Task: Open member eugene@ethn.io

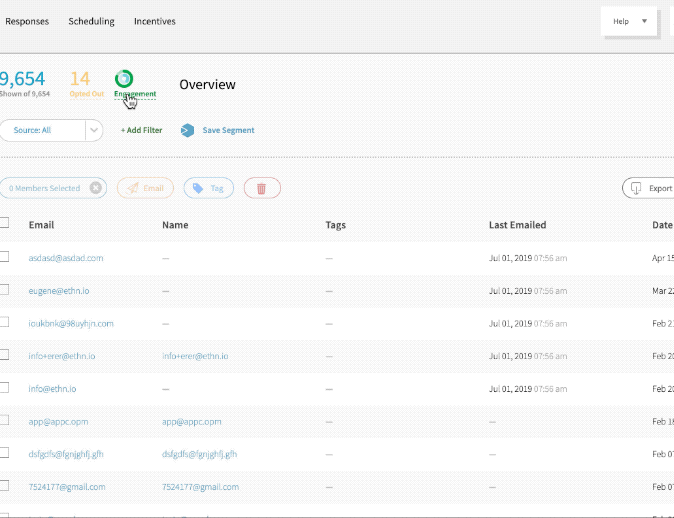Action: tap(59, 291)
